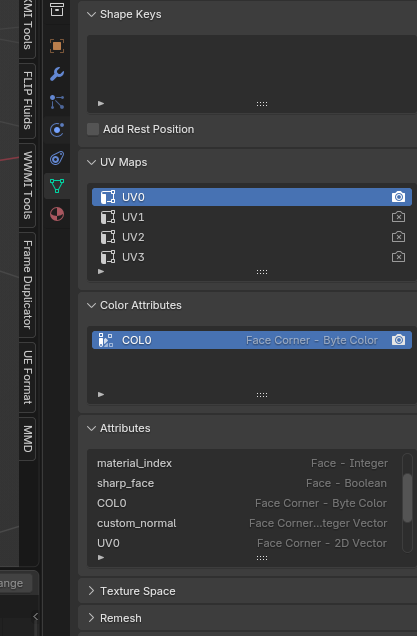Expand the Remesh panel
417x636 pixels.
click(x=92, y=618)
